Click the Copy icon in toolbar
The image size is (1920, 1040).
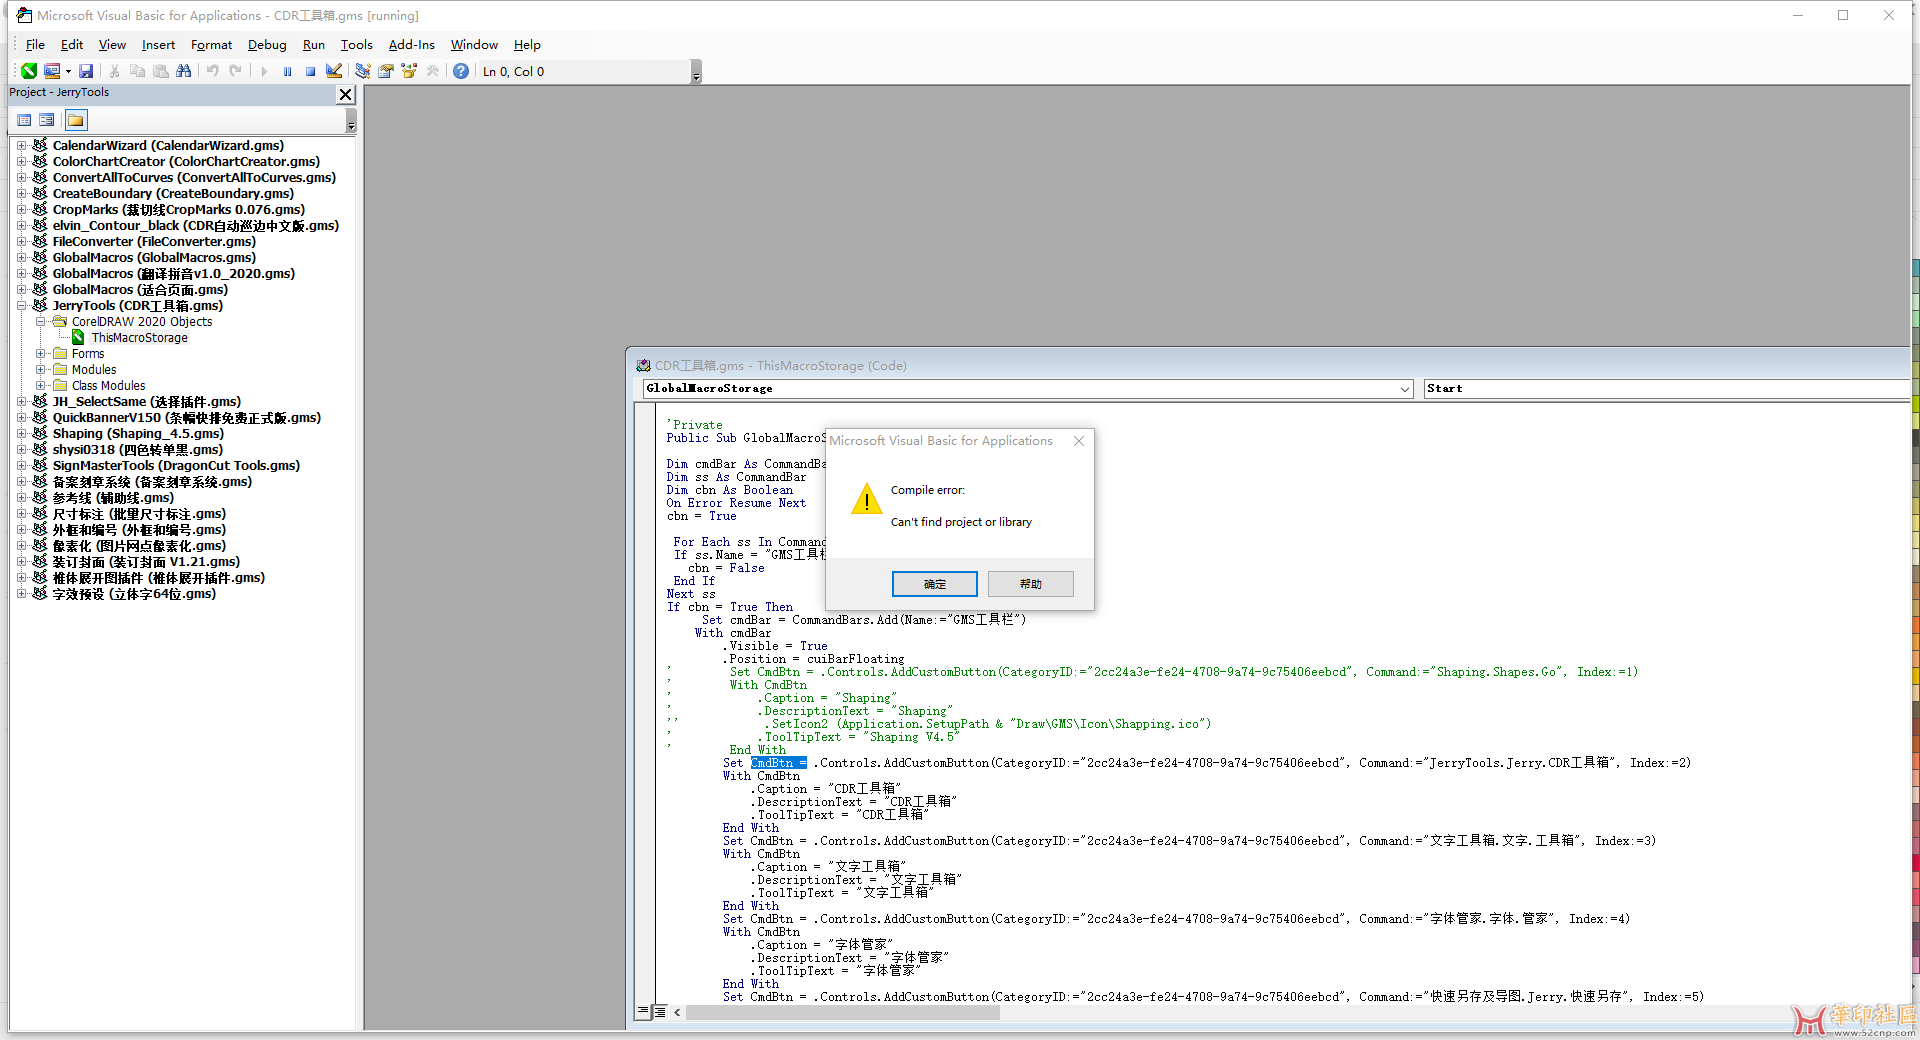click(x=137, y=71)
